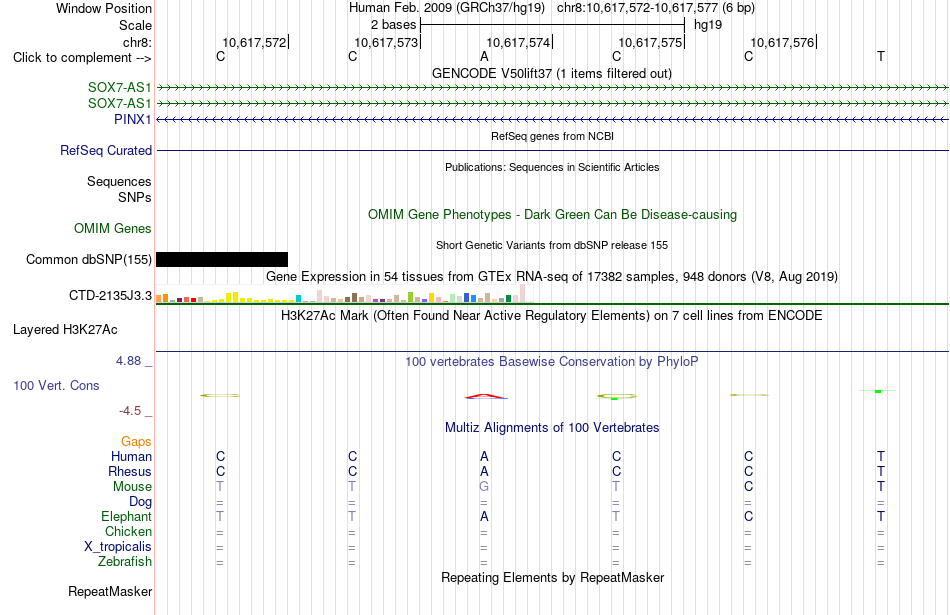Image resolution: width=950 pixels, height=615 pixels.
Task: Click the black dbSNP variant block
Action: pyautogui.click(x=222, y=259)
